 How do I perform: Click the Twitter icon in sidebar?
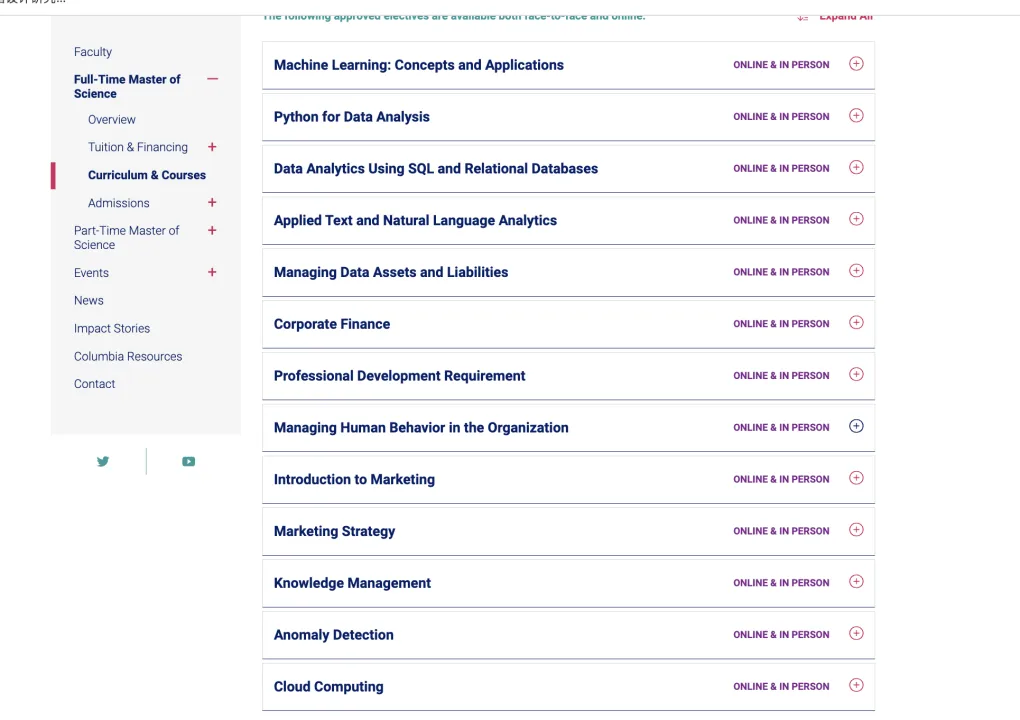coord(103,461)
